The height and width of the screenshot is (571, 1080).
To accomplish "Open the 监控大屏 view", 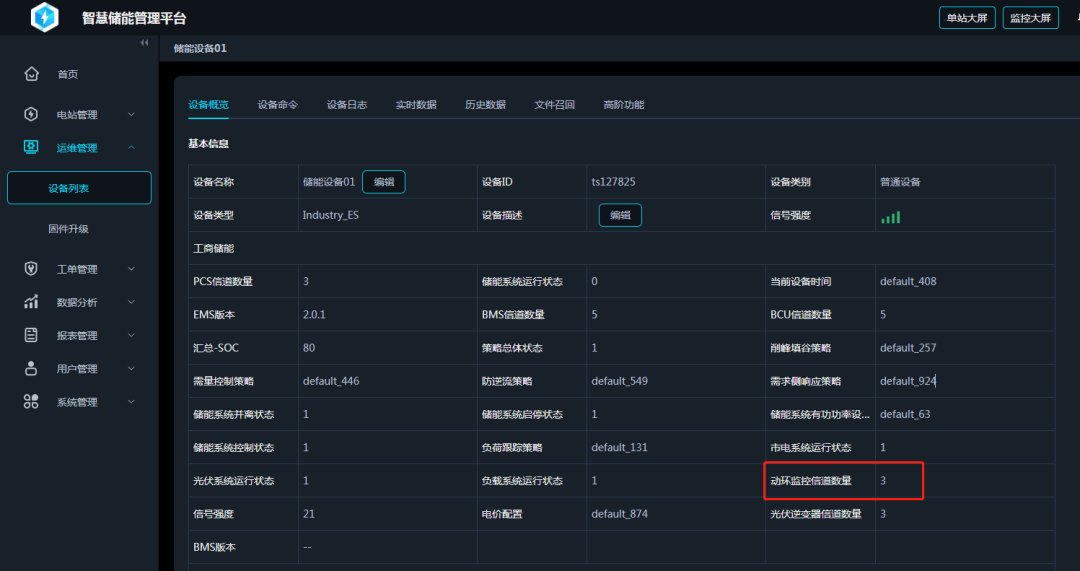I will tap(1030, 18).
